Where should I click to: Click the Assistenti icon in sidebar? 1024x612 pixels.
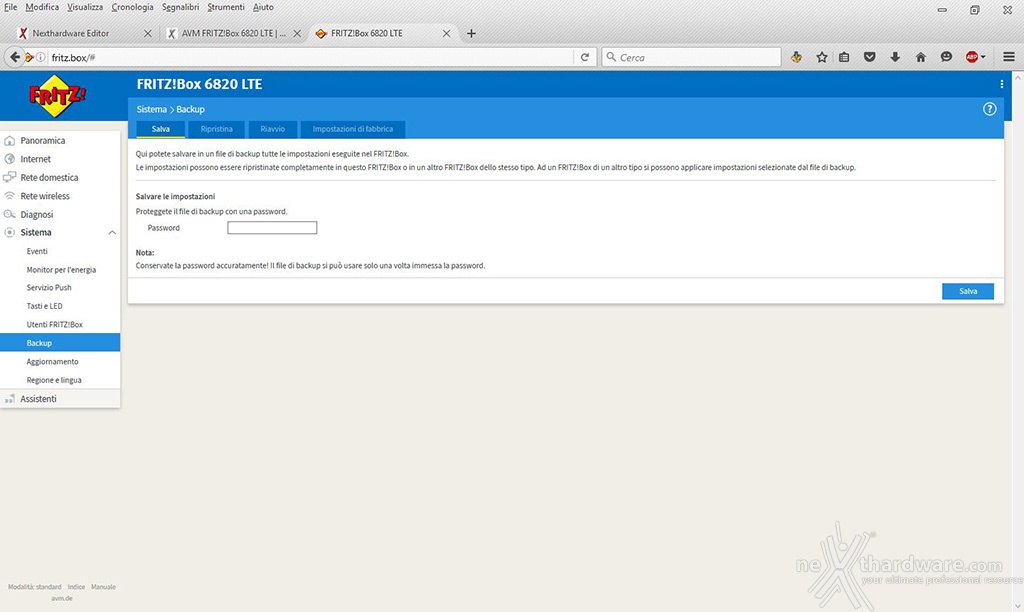point(10,398)
